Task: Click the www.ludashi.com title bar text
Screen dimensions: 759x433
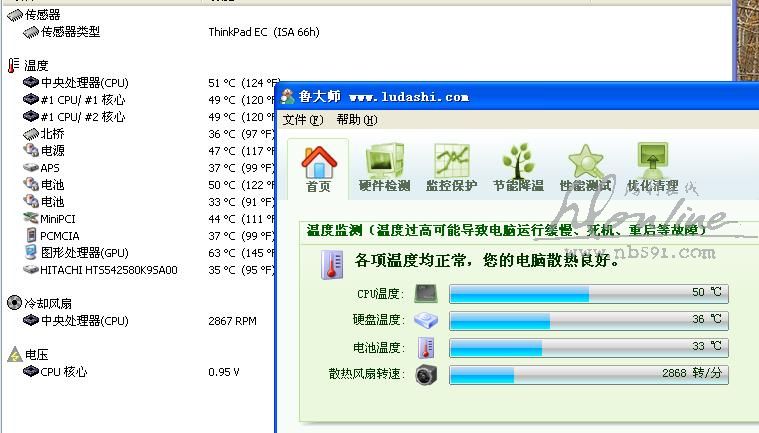Action: coord(409,97)
